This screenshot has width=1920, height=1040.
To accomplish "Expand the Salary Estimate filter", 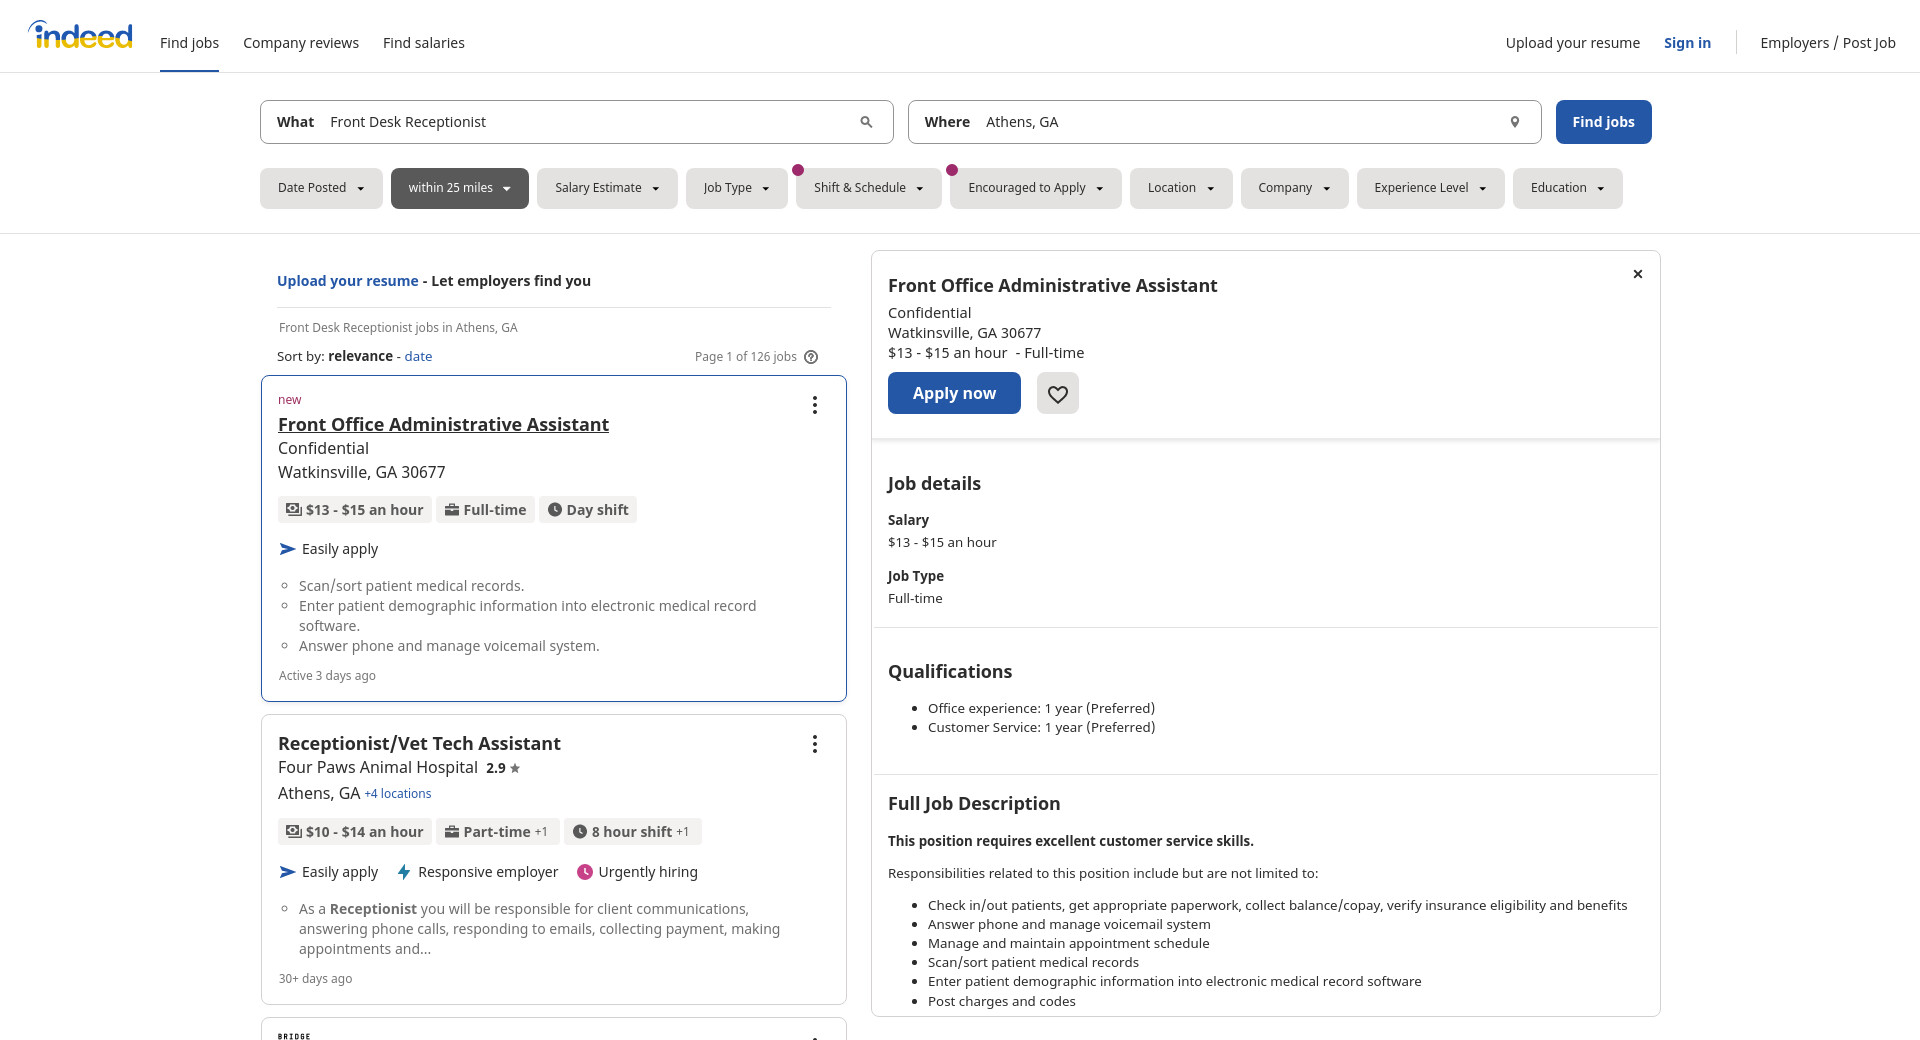I will pyautogui.click(x=607, y=188).
